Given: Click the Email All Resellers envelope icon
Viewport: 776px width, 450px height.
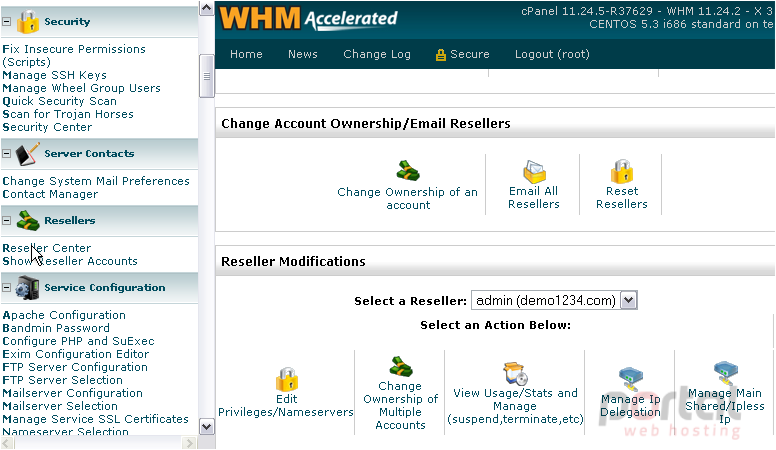Looking at the screenshot, I should pos(534,171).
